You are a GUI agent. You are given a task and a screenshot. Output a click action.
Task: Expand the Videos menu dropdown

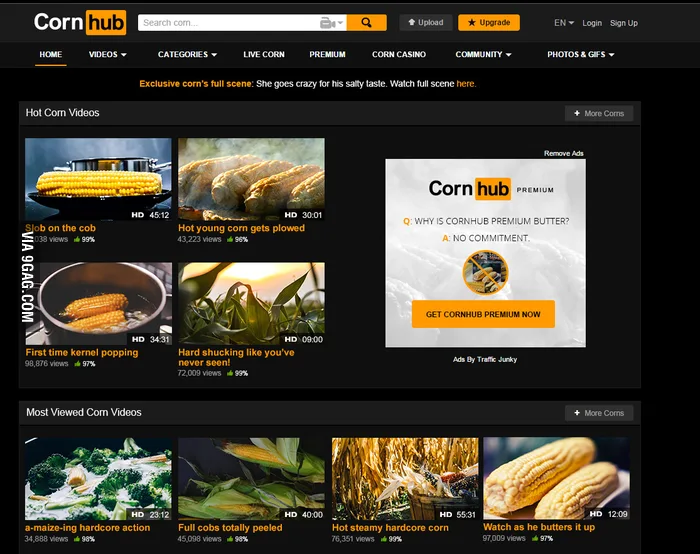pyautogui.click(x=108, y=54)
